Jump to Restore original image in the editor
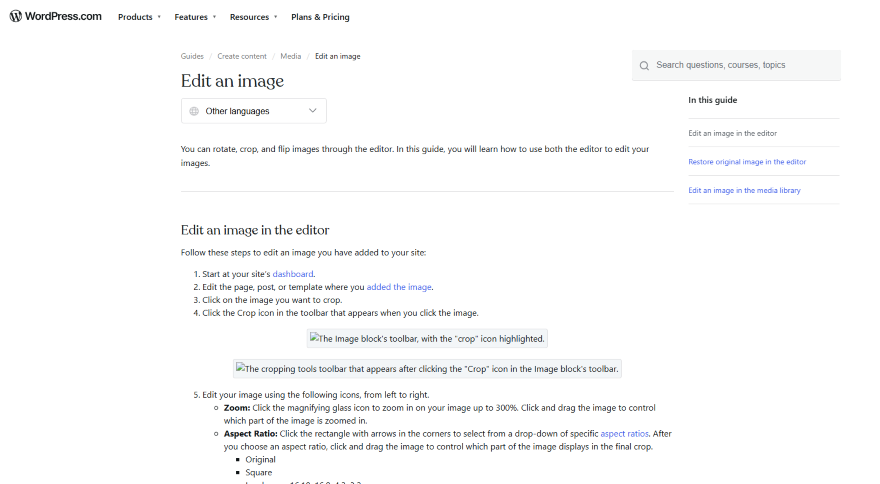The image size is (880, 484). 747,162
